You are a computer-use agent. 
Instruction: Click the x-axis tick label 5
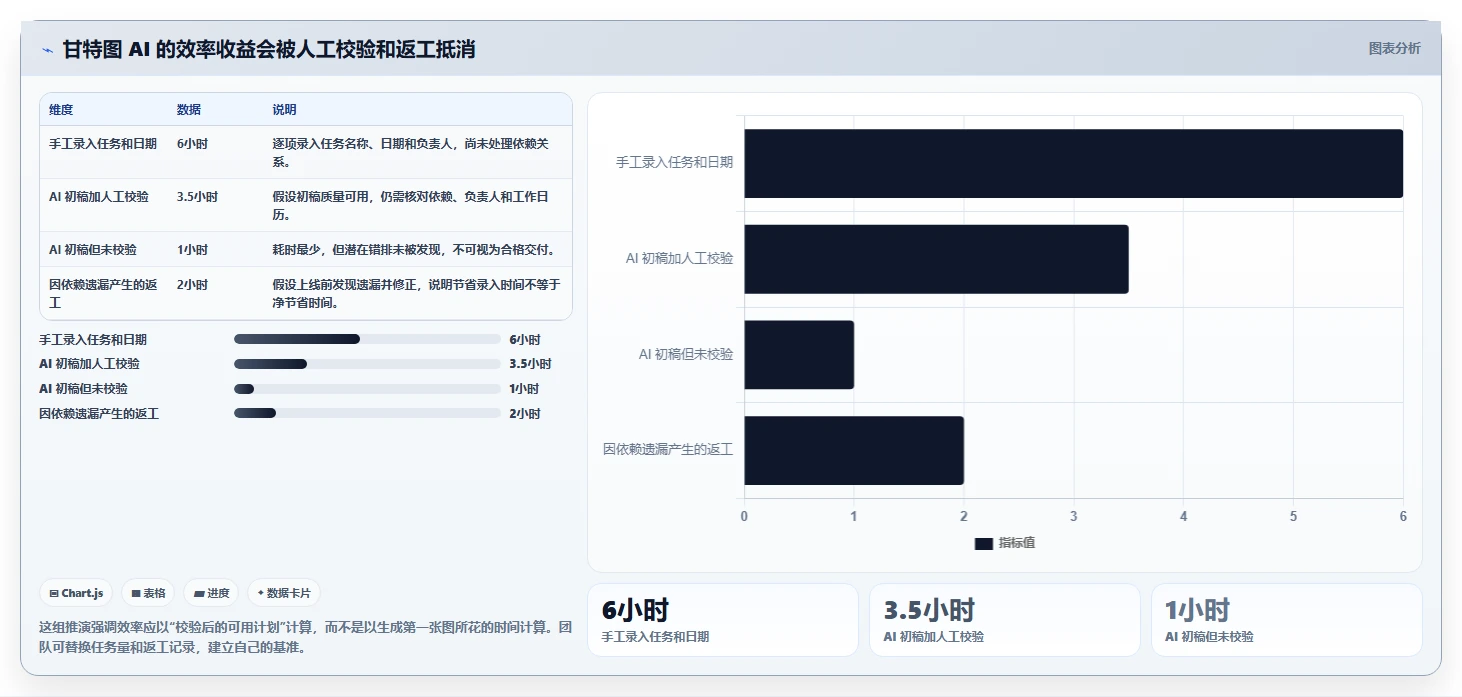tap(1293, 516)
